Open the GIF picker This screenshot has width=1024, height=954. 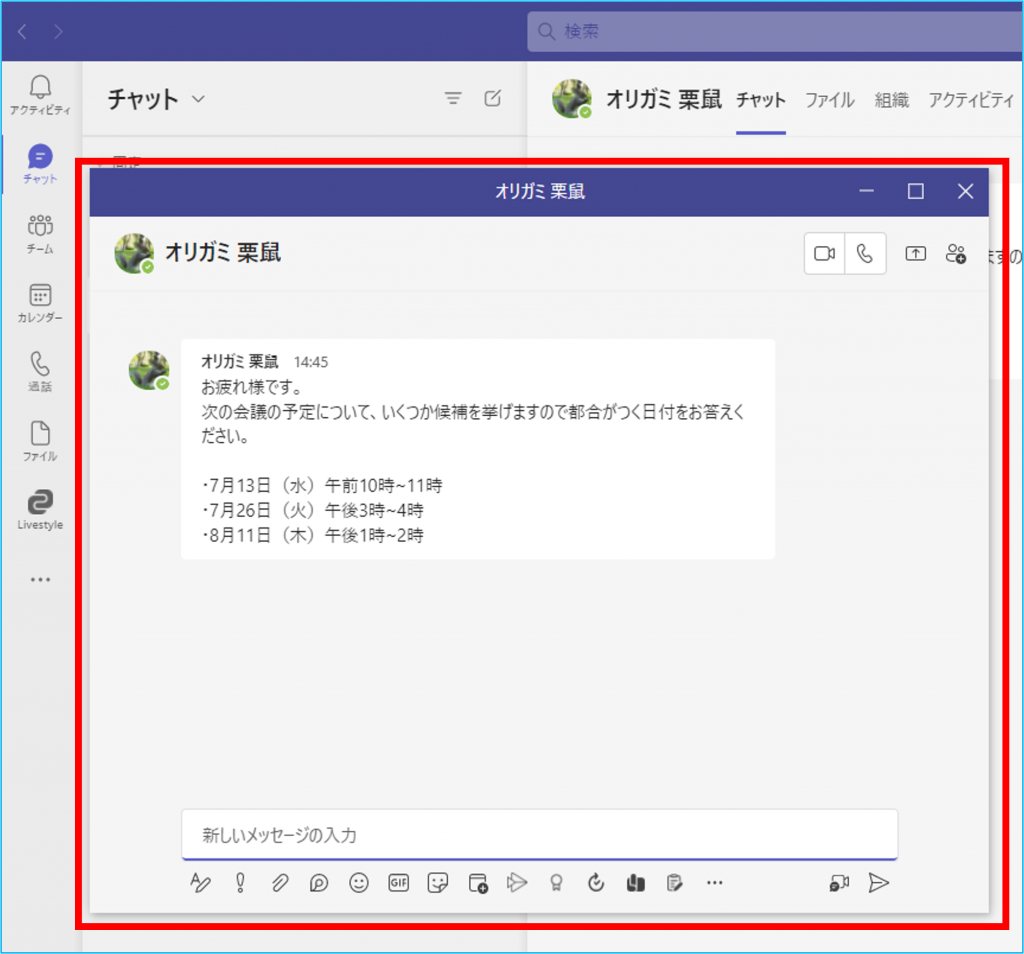(398, 883)
